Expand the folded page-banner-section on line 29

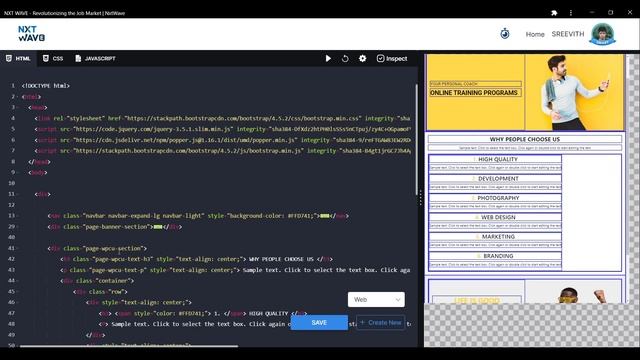pos(158,227)
